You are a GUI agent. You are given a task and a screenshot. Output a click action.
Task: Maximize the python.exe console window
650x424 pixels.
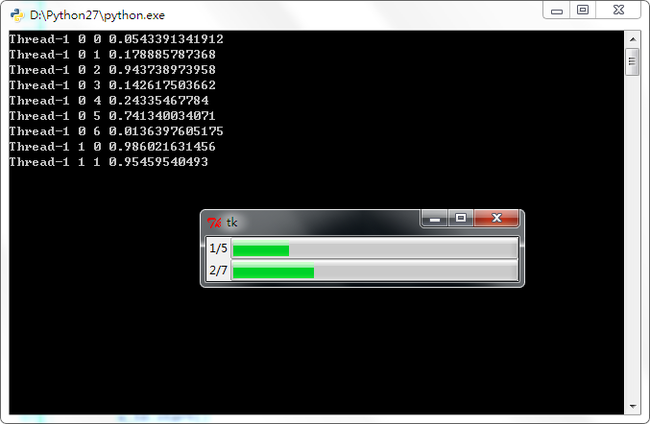(583, 10)
